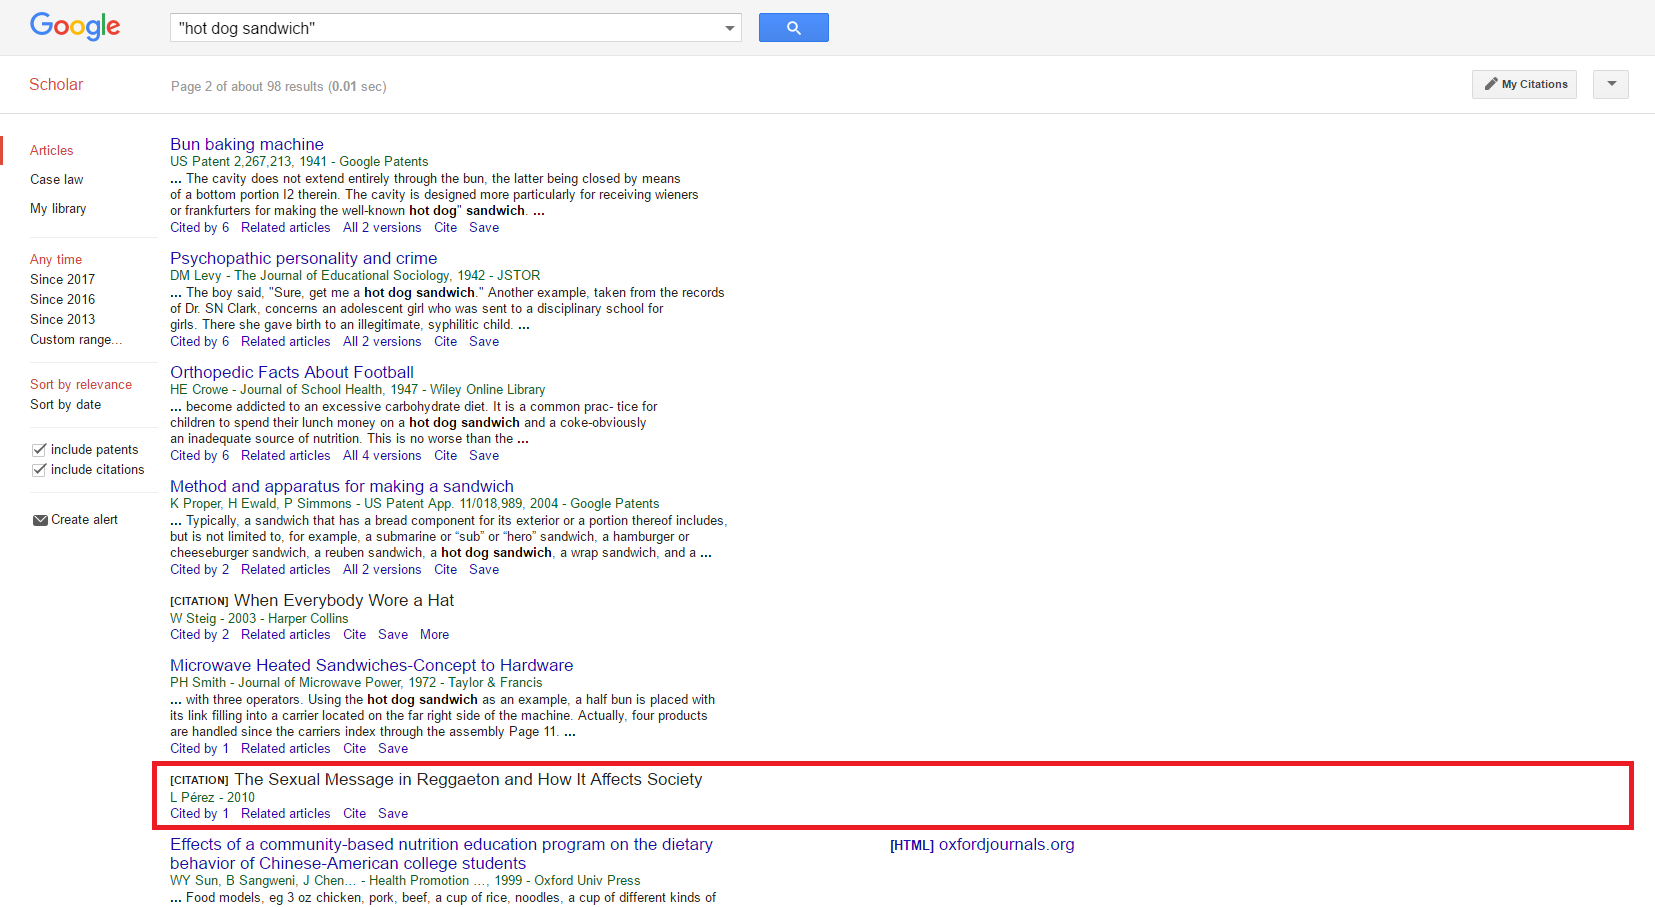Screen dimensions: 1655x907
Task: Open My library section
Action: tap(58, 209)
